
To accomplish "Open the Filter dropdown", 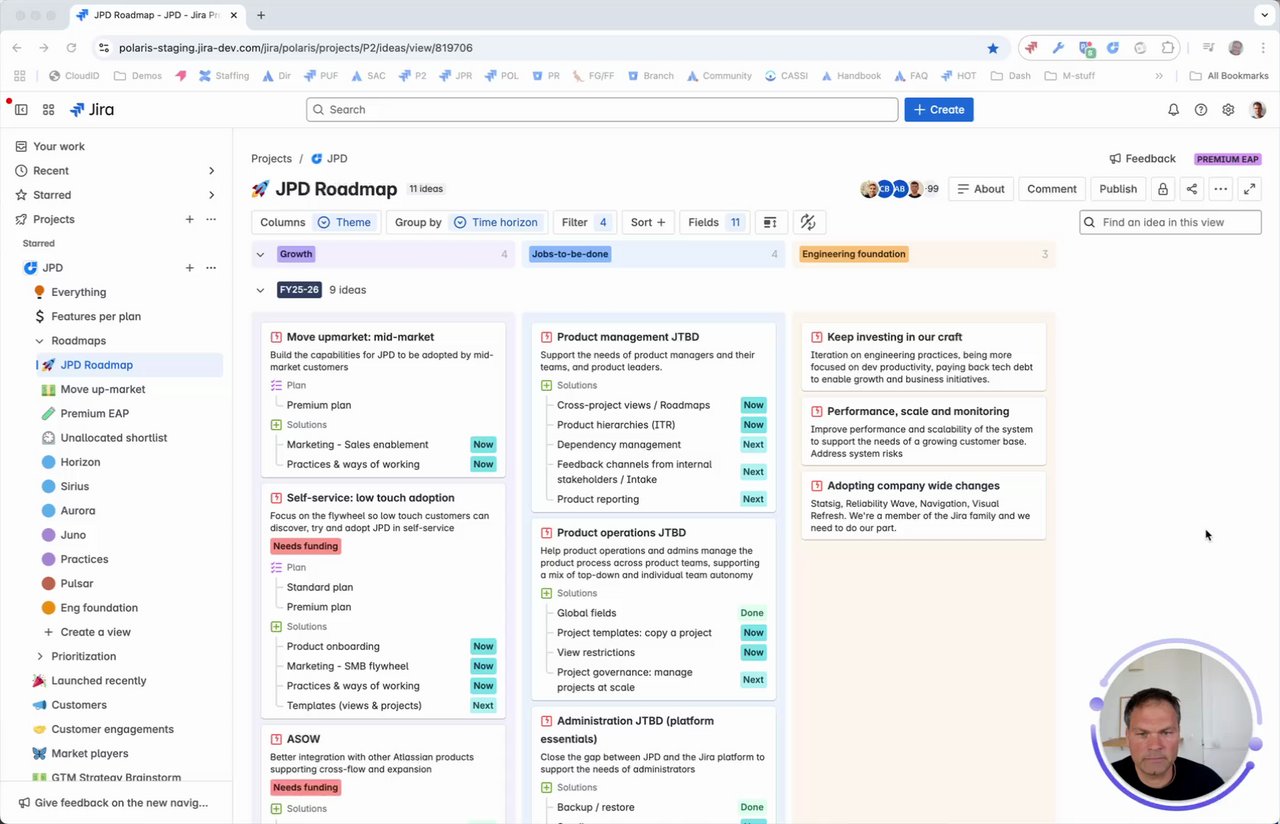I will (584, 222).
